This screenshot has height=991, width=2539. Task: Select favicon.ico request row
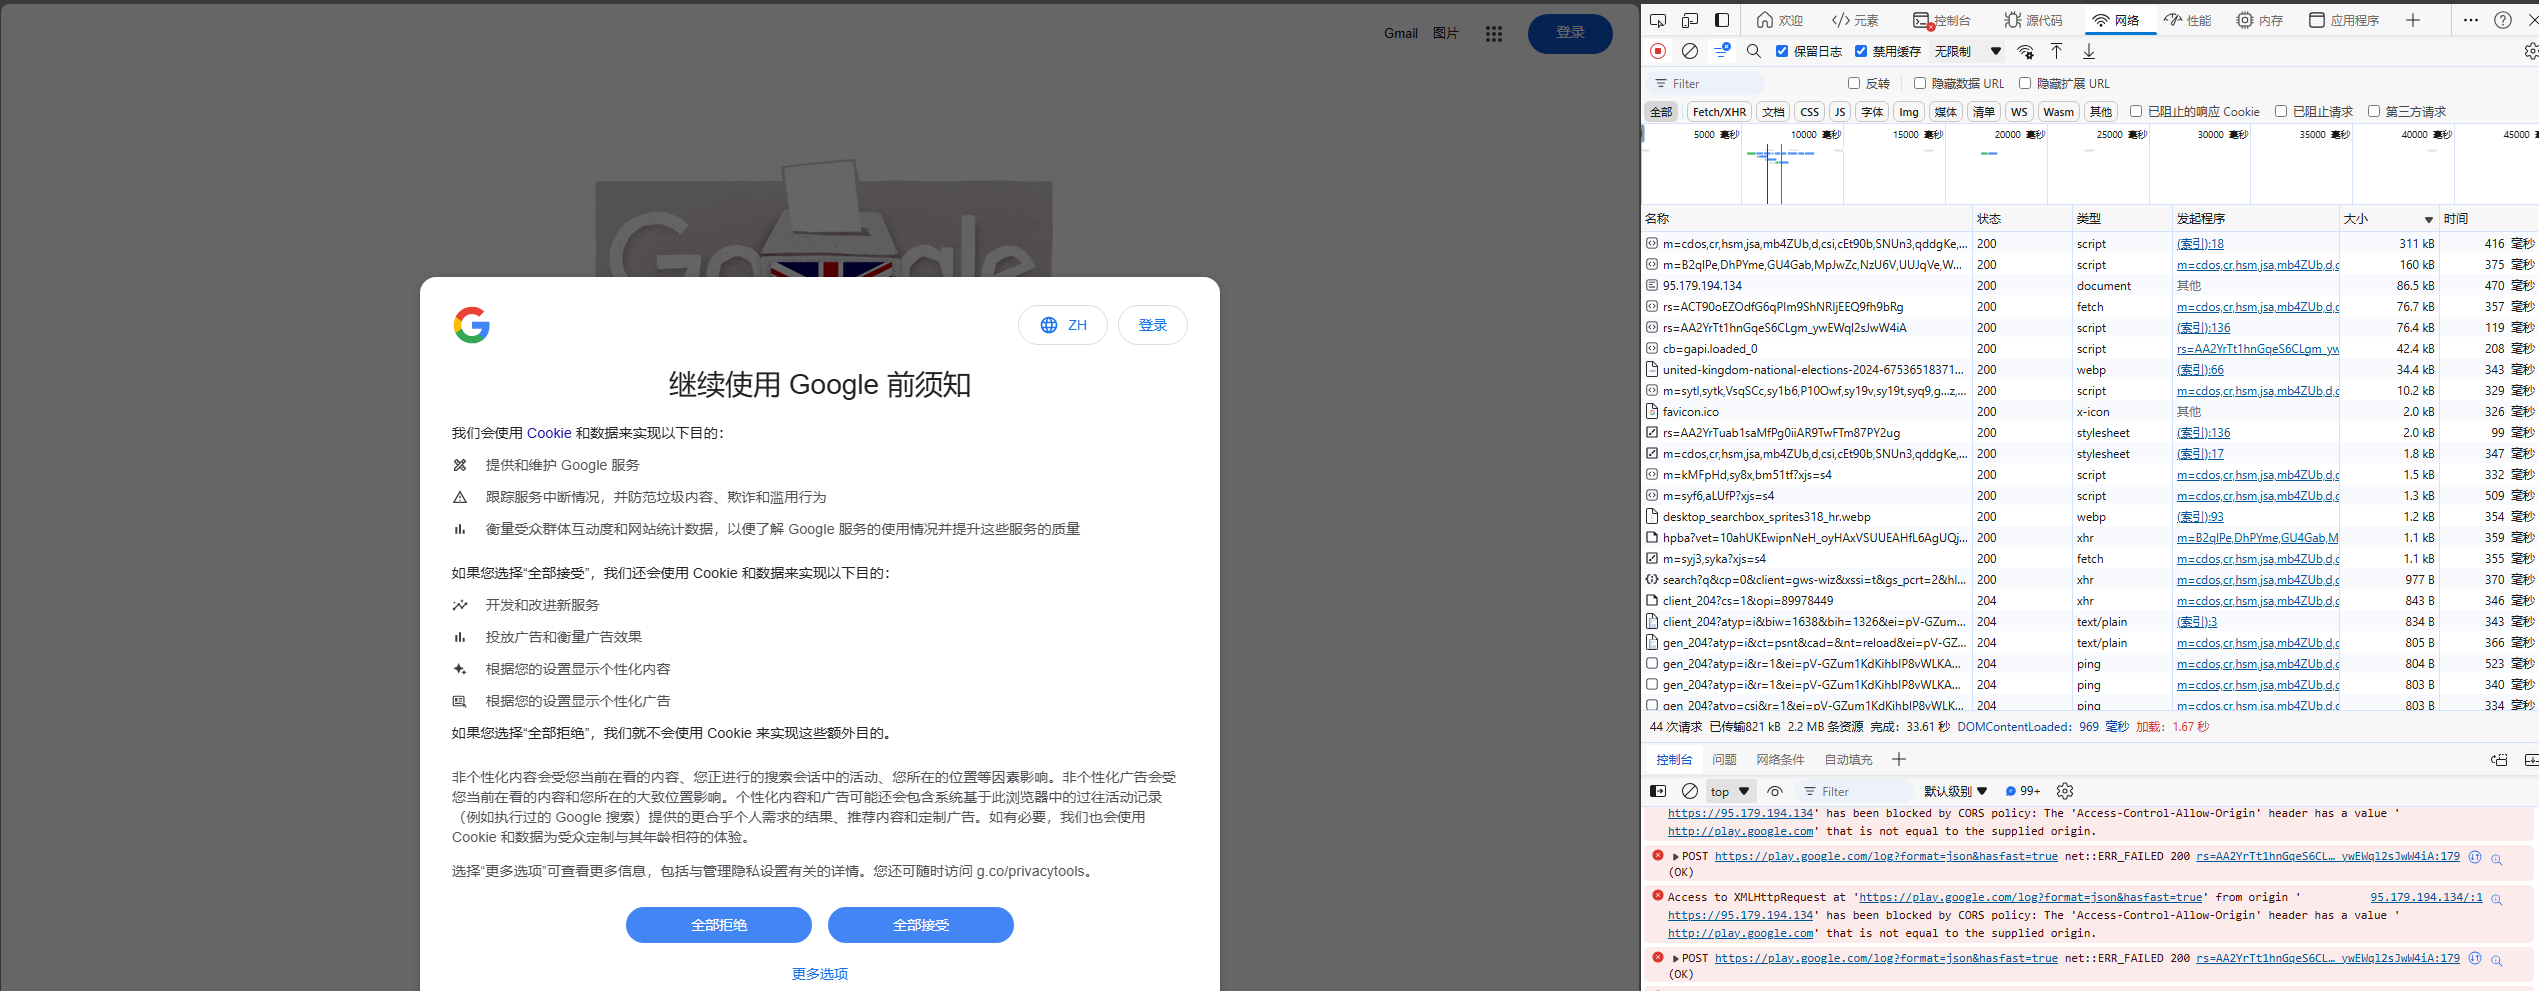(2090, 412)
